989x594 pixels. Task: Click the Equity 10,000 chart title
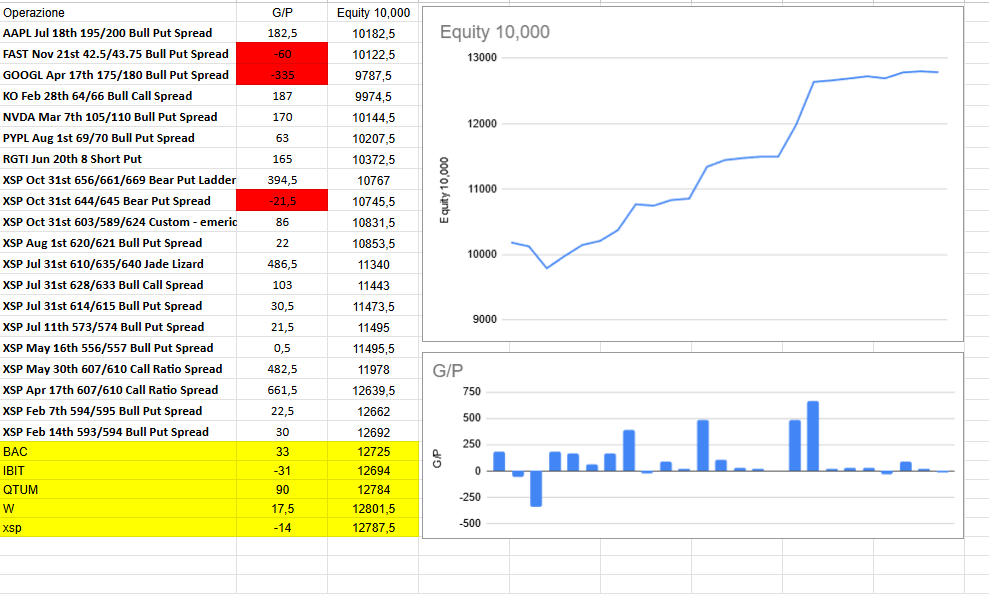pyautogui.click(x=493, y=32)
